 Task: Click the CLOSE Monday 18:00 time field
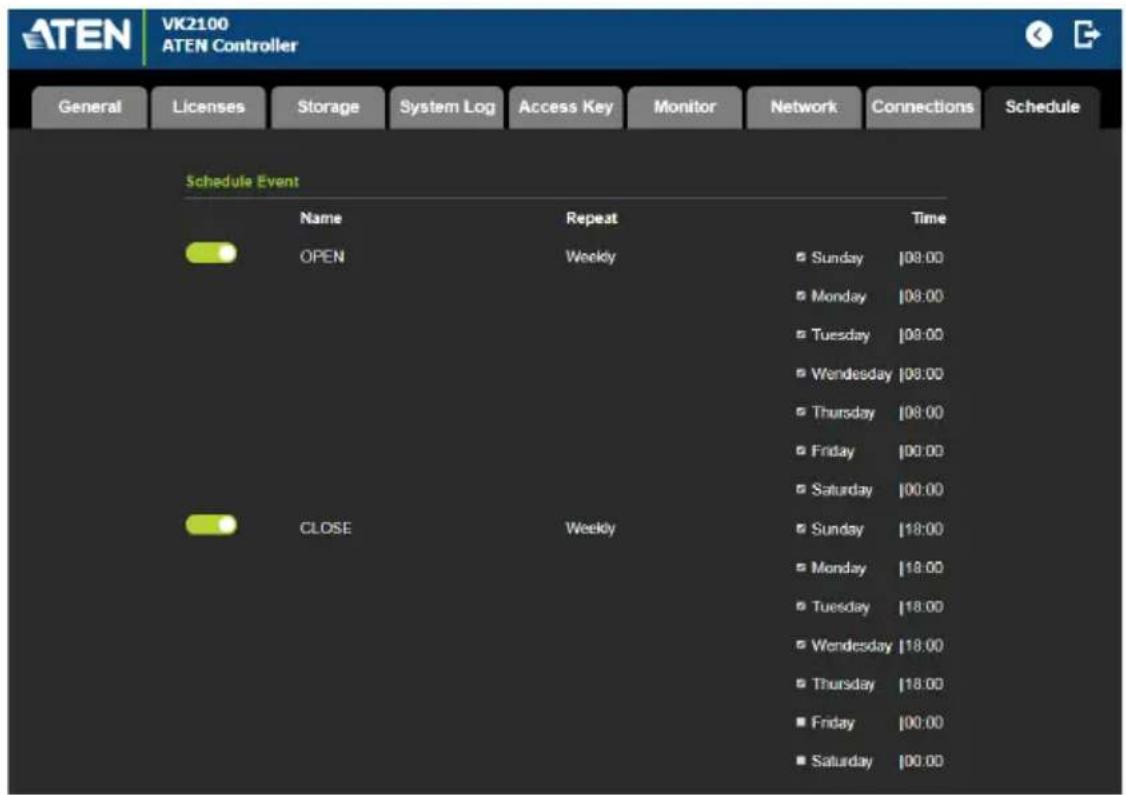pos(921,568)
